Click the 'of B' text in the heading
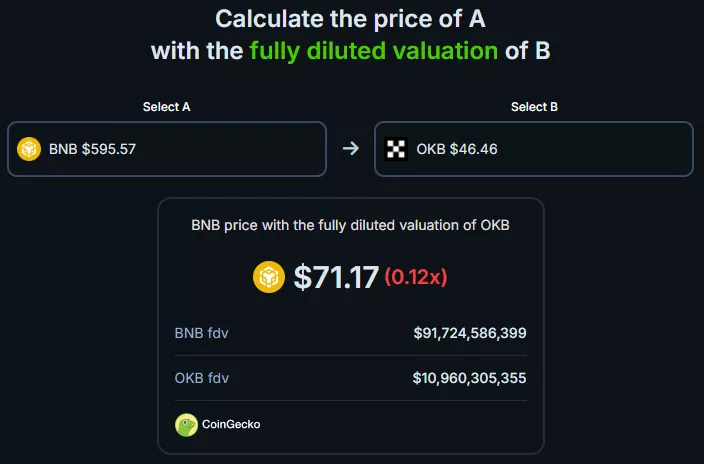Image resolution: width=704 pixels, height=464 pixels. pos(528,50)
